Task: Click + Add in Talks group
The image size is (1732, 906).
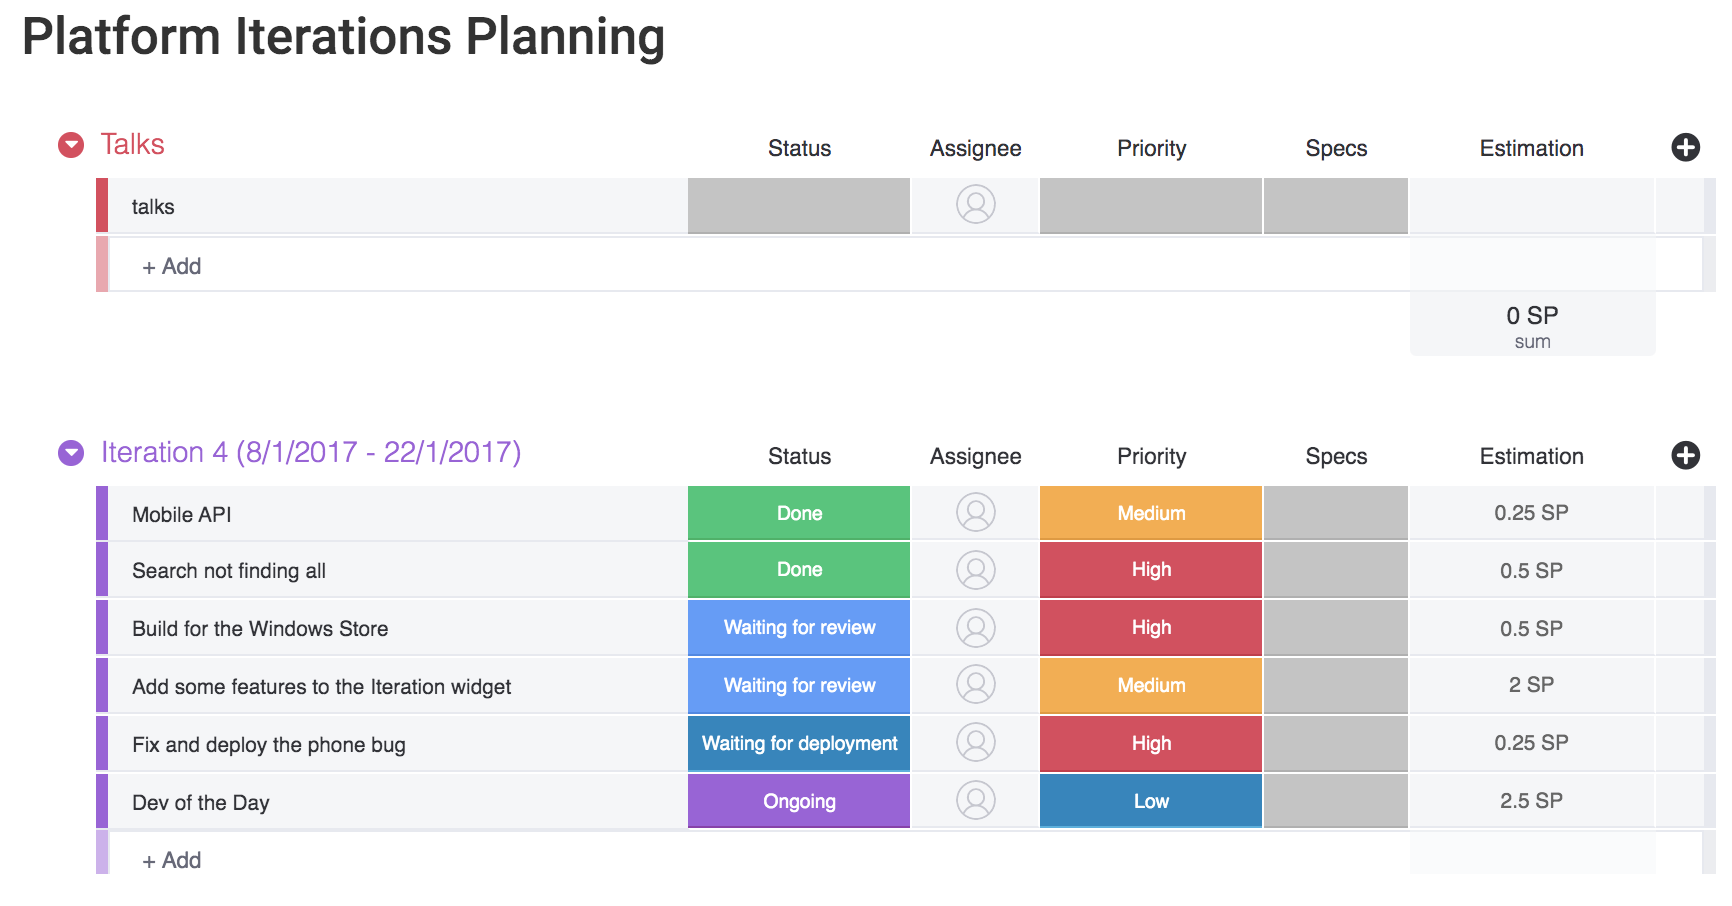Action: pyautogui.click(x=172, y=267)
